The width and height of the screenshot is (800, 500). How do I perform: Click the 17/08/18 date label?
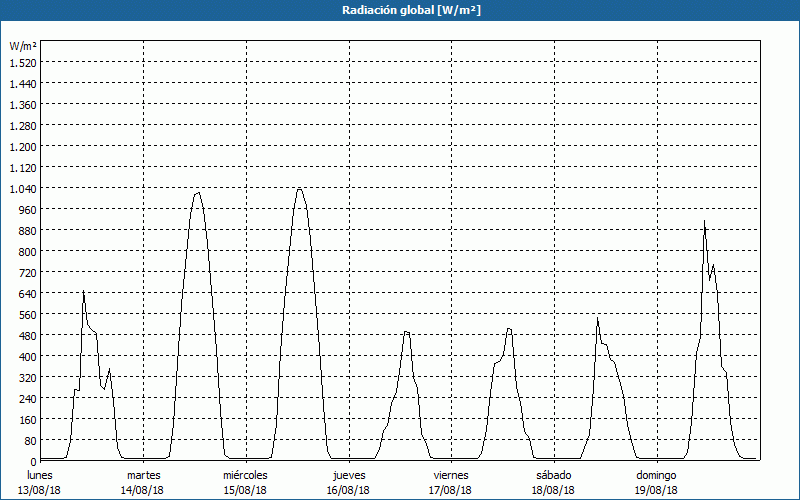click(x=450, y=490)
